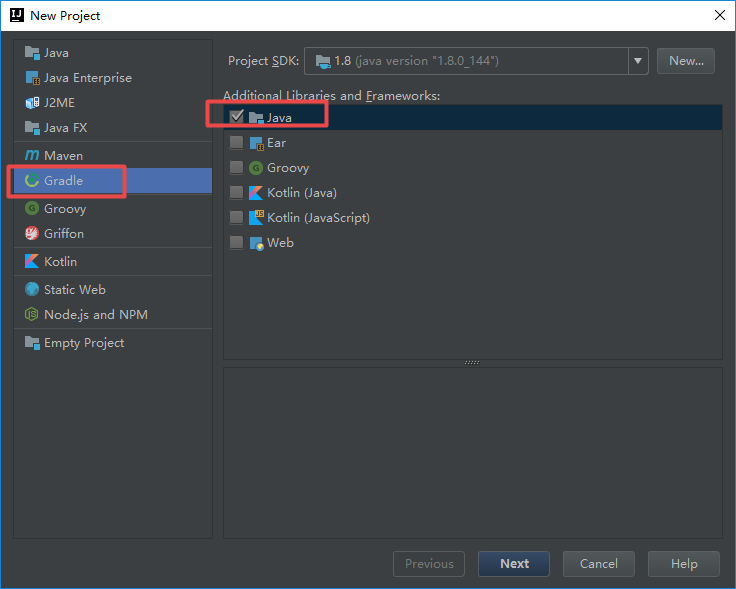Image resolution: width=736 pixels, height=589 pixels.
Task: Click the Kotlin (Java) framework icon
Action: [256, 192]
